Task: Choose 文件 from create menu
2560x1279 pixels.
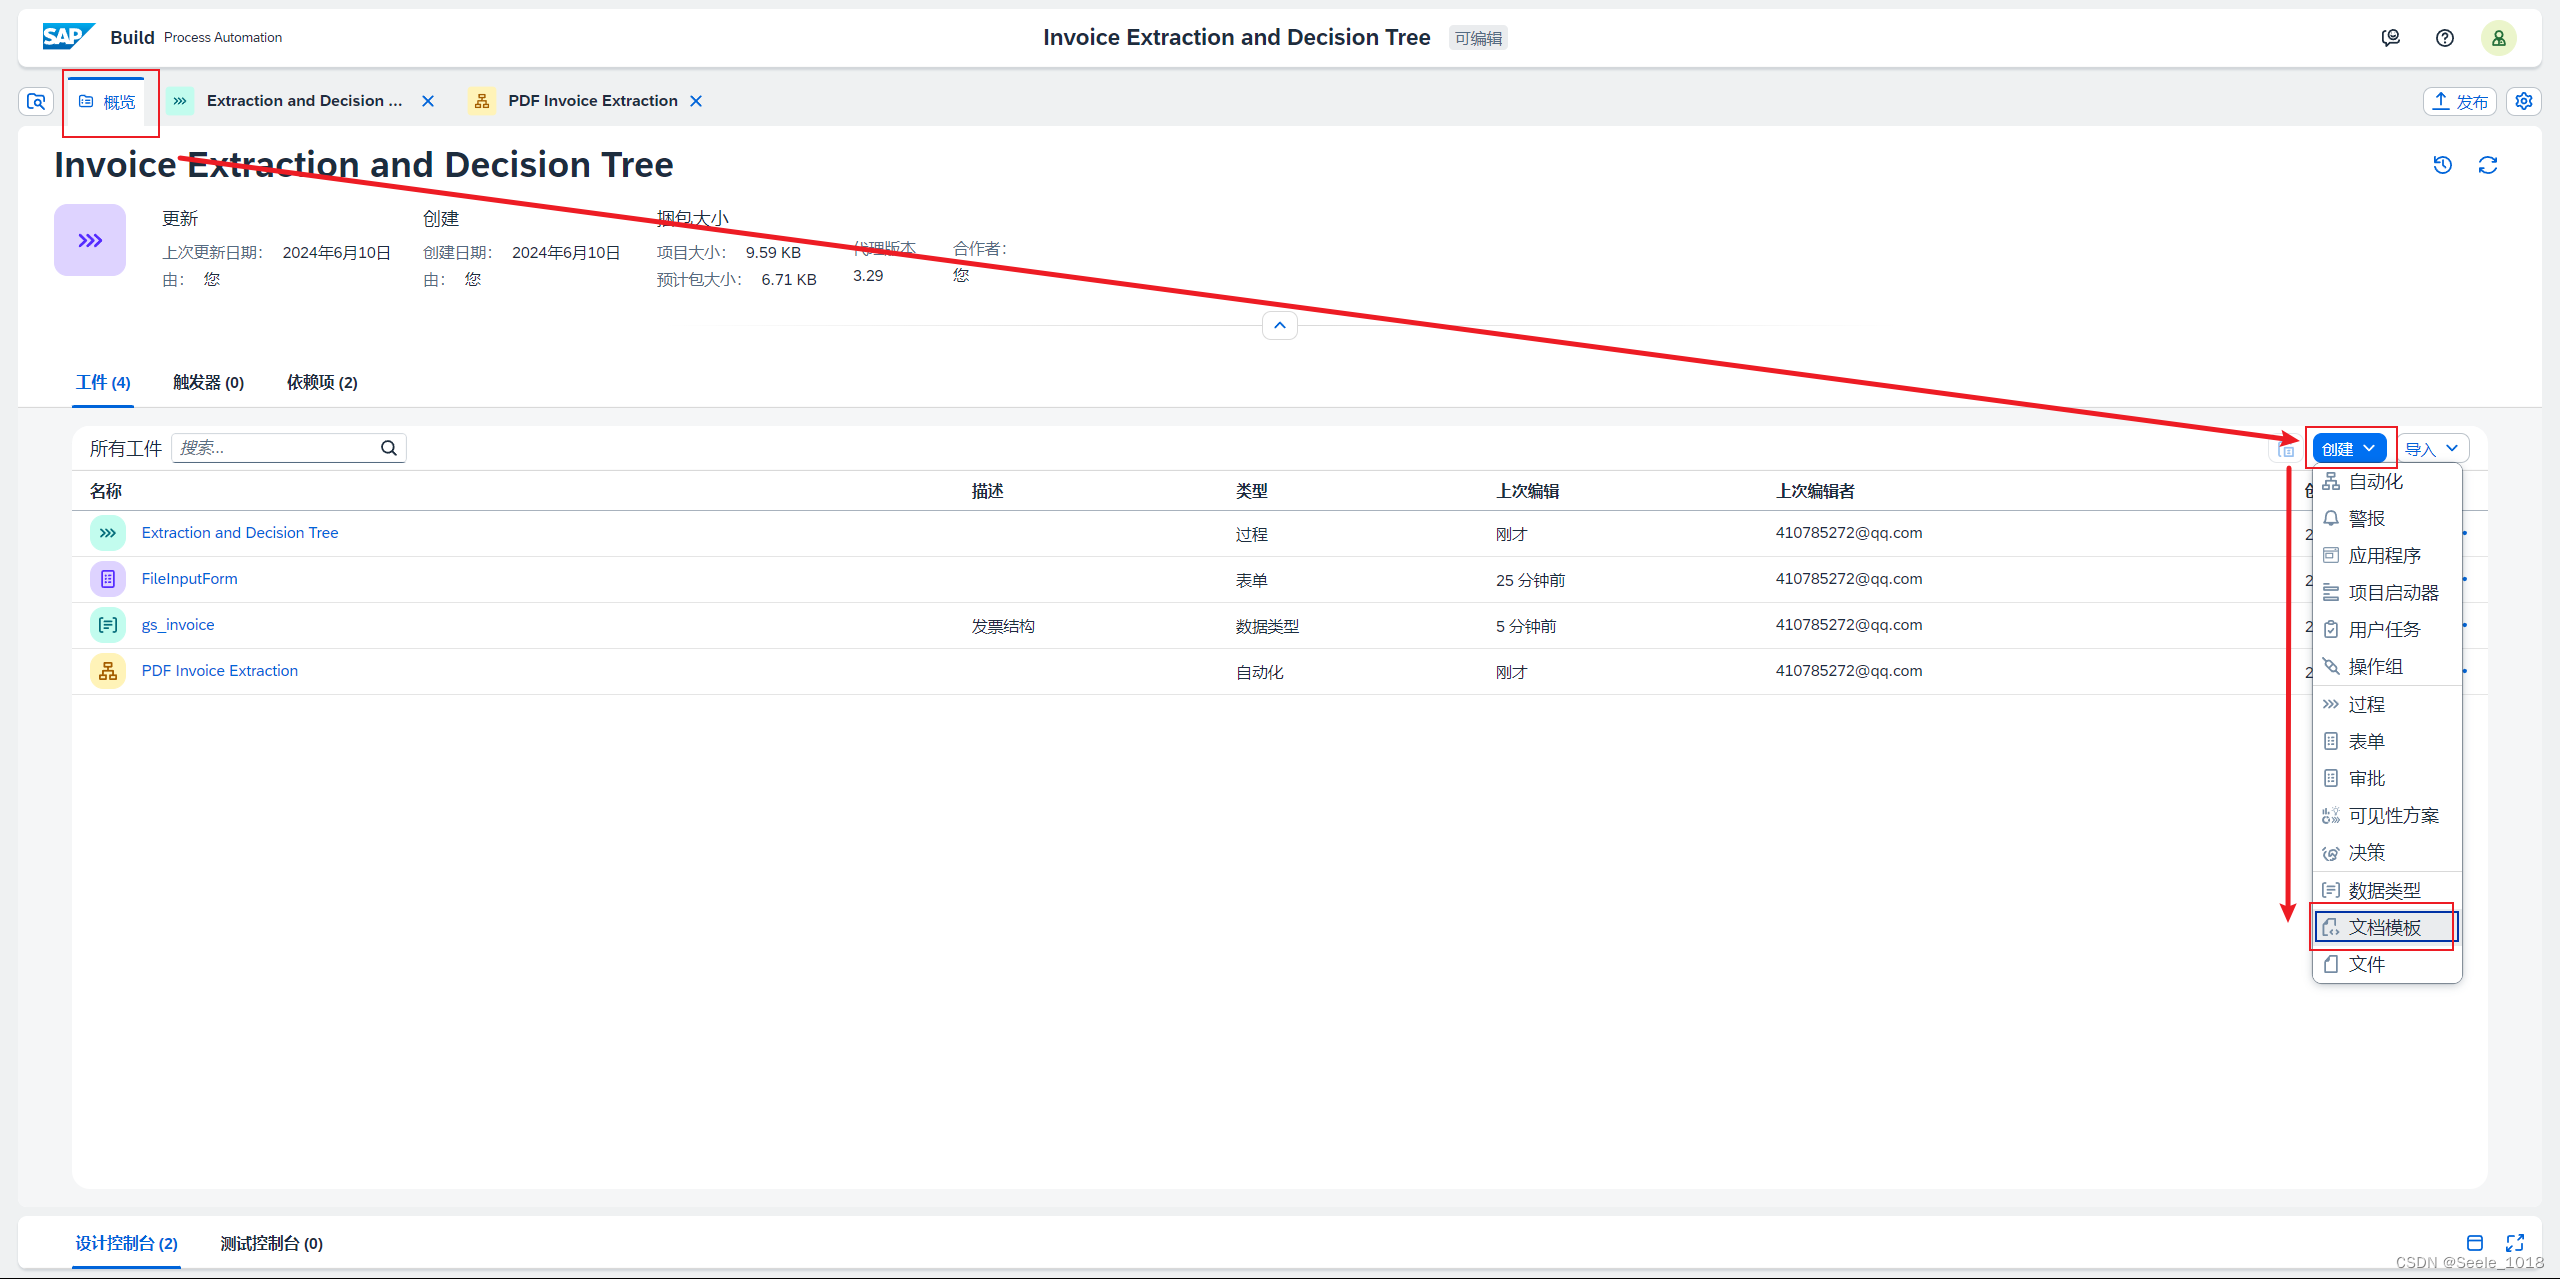Action: point(2388,965)
